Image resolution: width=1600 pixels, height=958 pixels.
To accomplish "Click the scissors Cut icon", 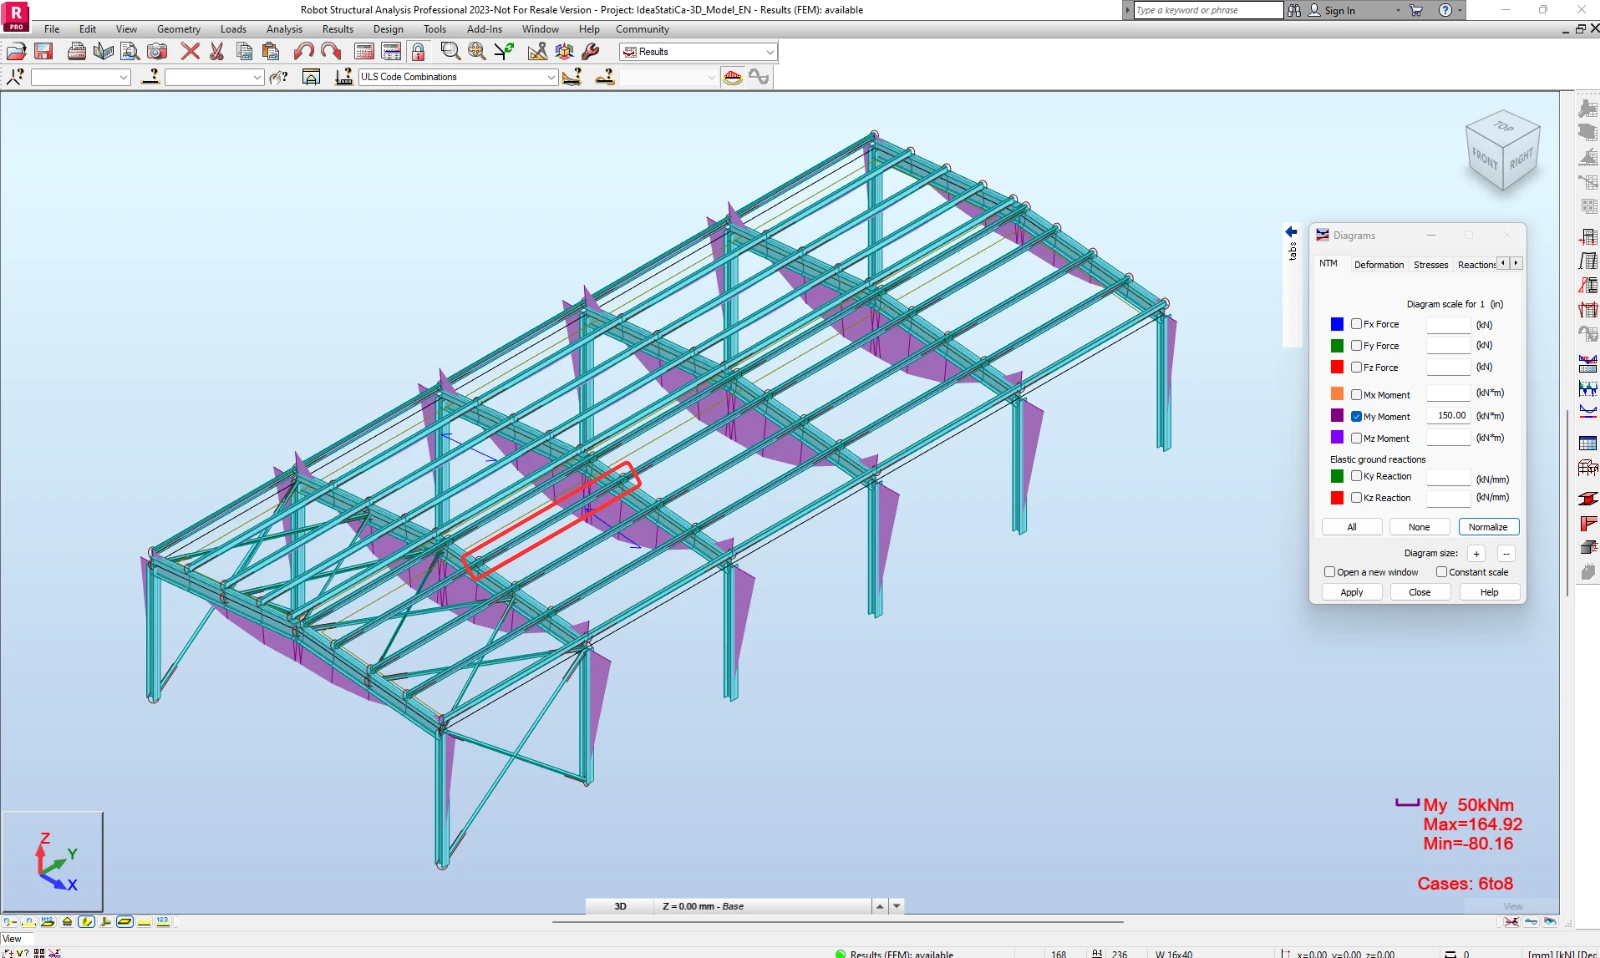I will tap(217, 51).
